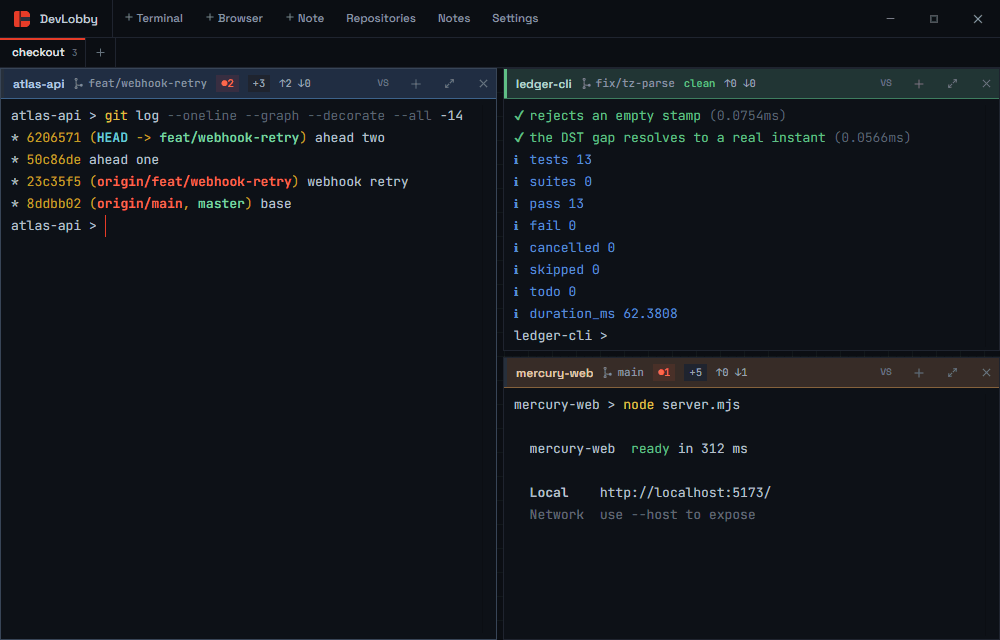
Task: Click the 'tests 13' summary line
Action: click(553, 160)
